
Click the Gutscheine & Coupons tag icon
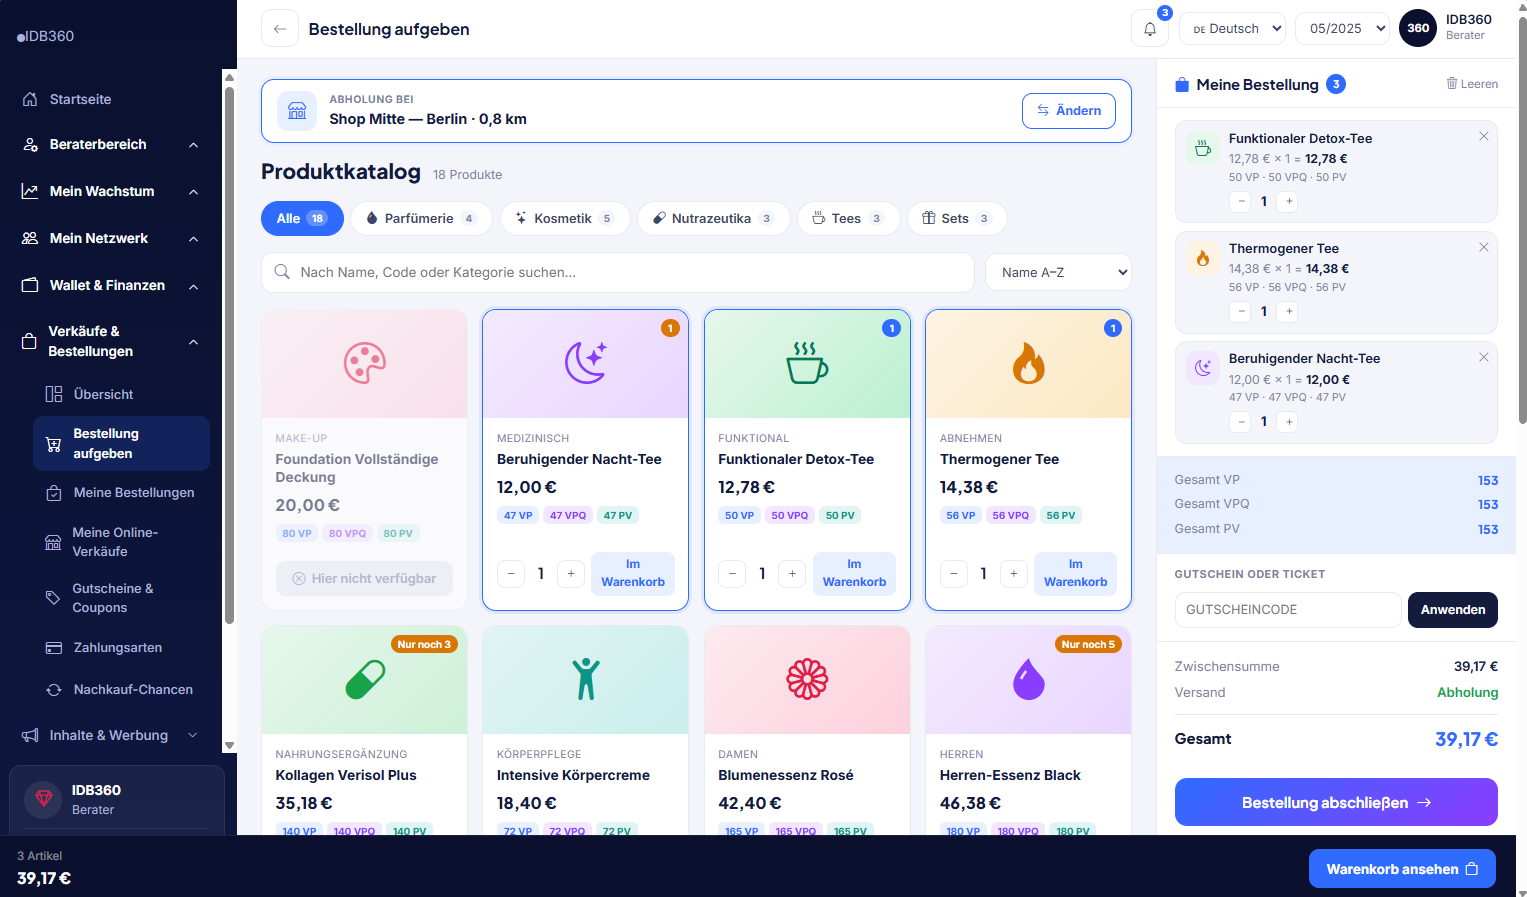[53, 598]
